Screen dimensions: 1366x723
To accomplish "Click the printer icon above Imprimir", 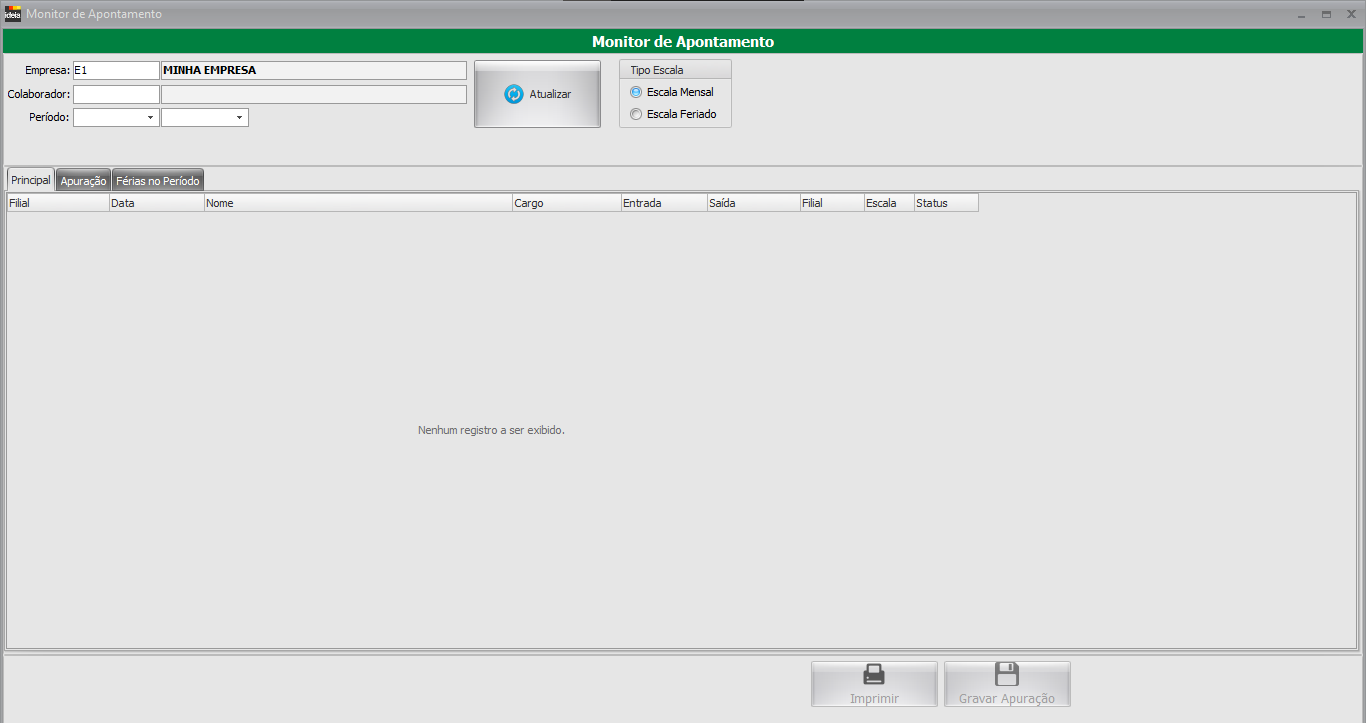I will pyautogui.click(x=874, y=675).
